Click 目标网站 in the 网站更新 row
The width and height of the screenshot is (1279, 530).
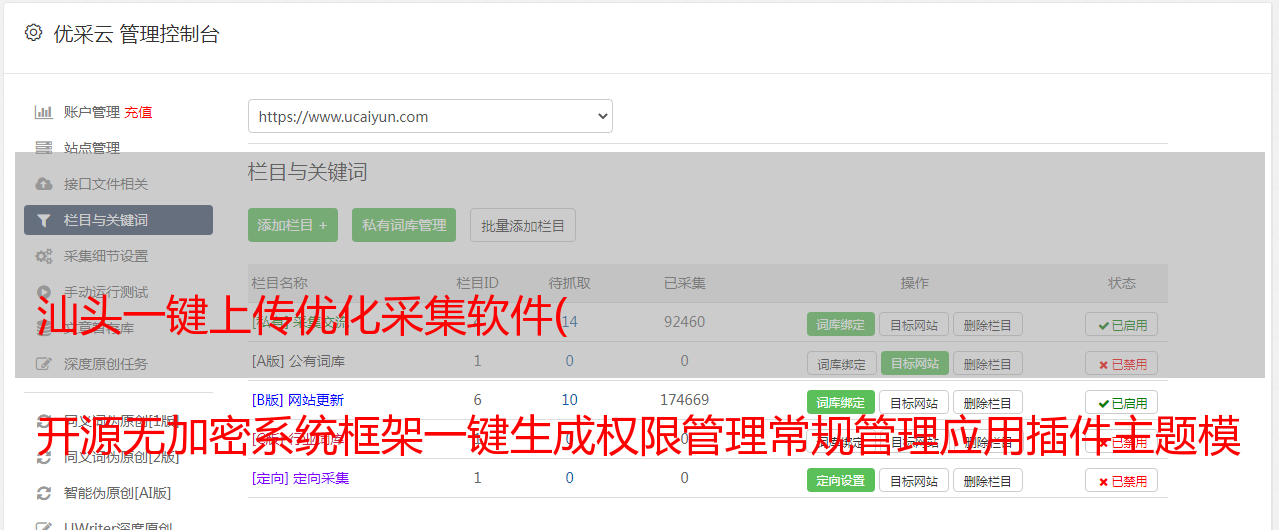click(914, 402)
